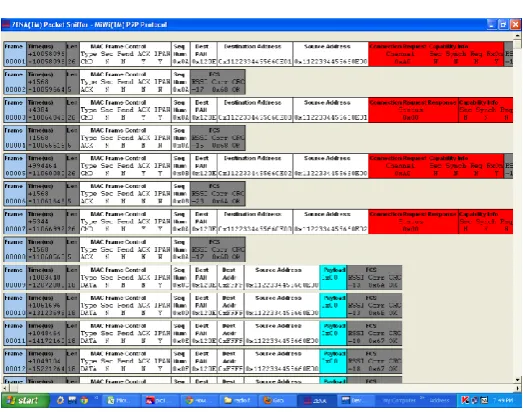Click Seq Num cell in frame 00003
Image resolution: width=523 pixels, height=412 pixels.
[x=181, y=110]
